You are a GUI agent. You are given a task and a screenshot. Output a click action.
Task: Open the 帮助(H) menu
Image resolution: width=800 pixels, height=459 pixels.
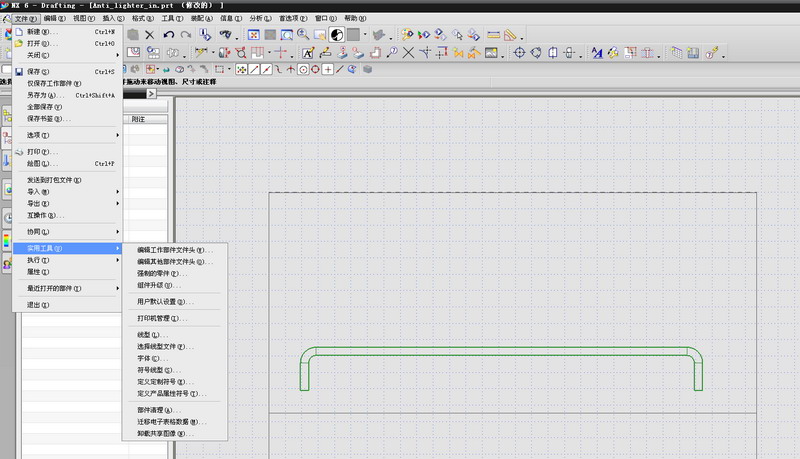tap(355, 18)
